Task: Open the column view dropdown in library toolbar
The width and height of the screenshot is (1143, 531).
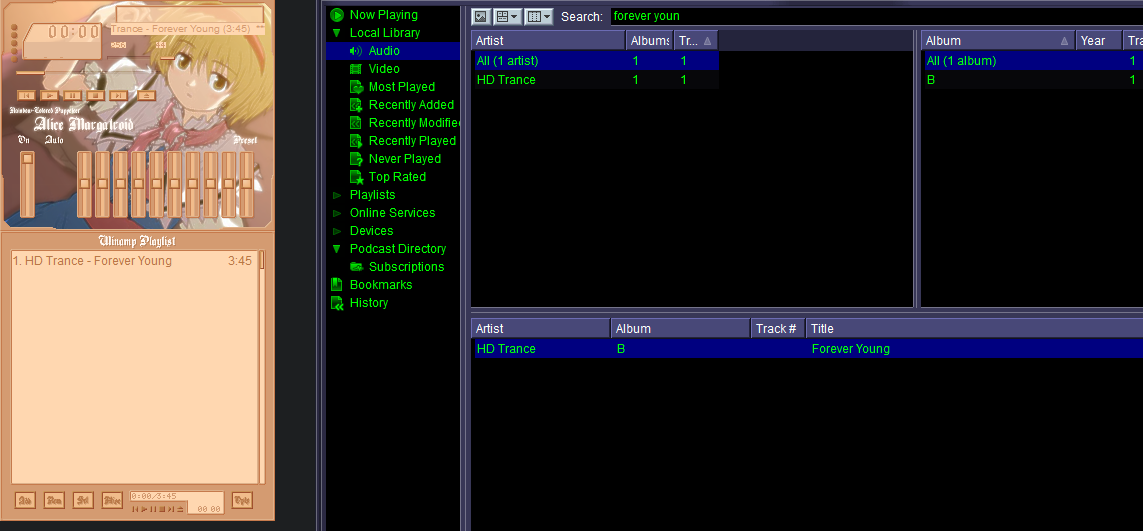Action: [x=539, y=16]
